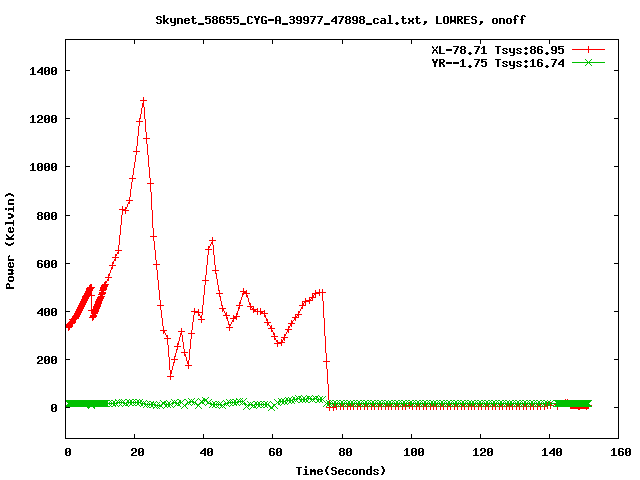The height and width of the screenshot is (480, 640).
Task: Click the 1200 y-axis tick label
Action: 43,119
